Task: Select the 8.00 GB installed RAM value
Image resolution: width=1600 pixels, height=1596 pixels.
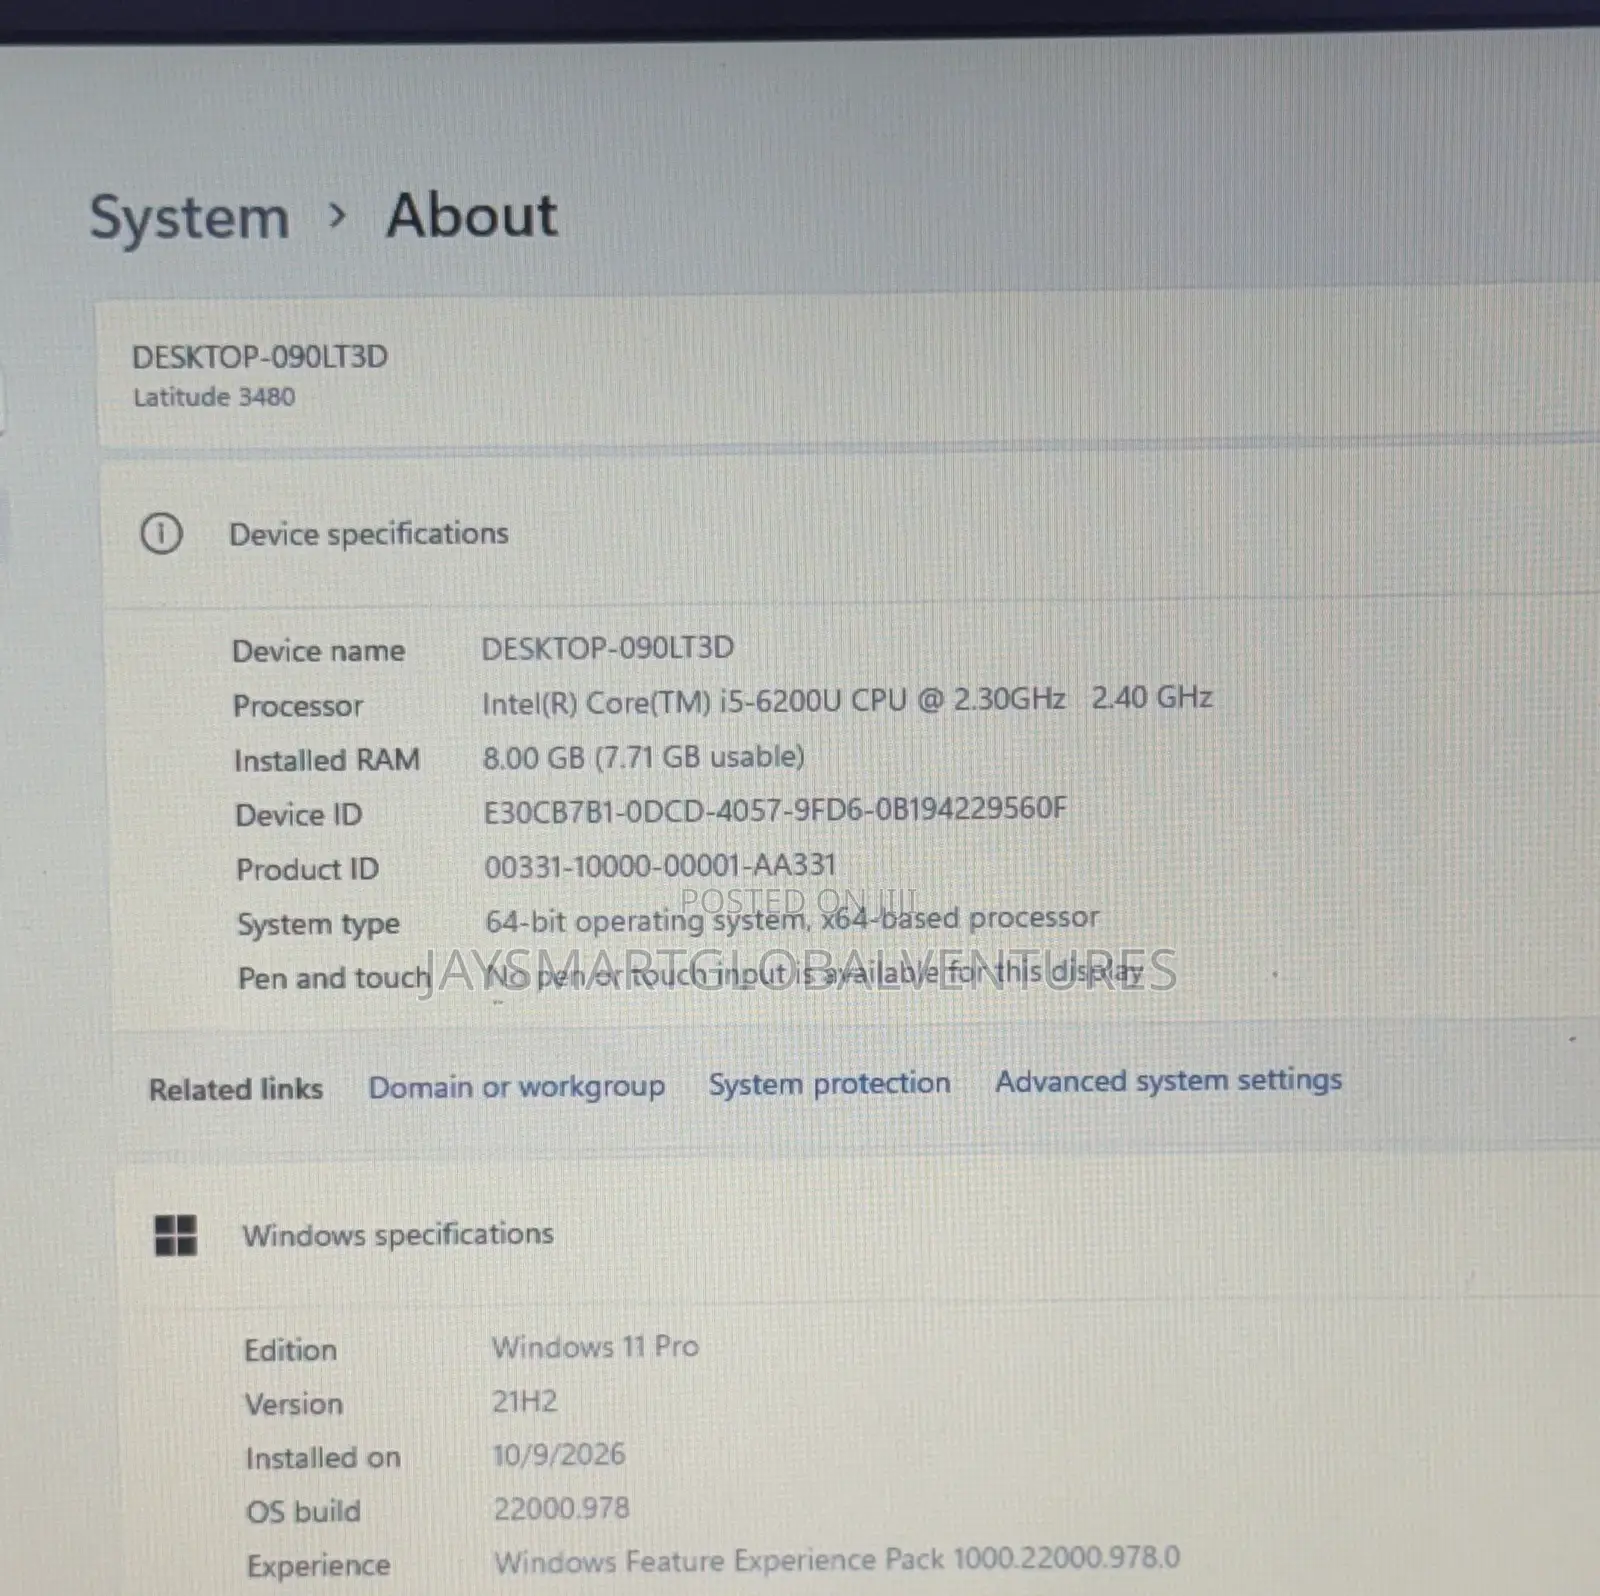Action: click(x=644, y=757)
